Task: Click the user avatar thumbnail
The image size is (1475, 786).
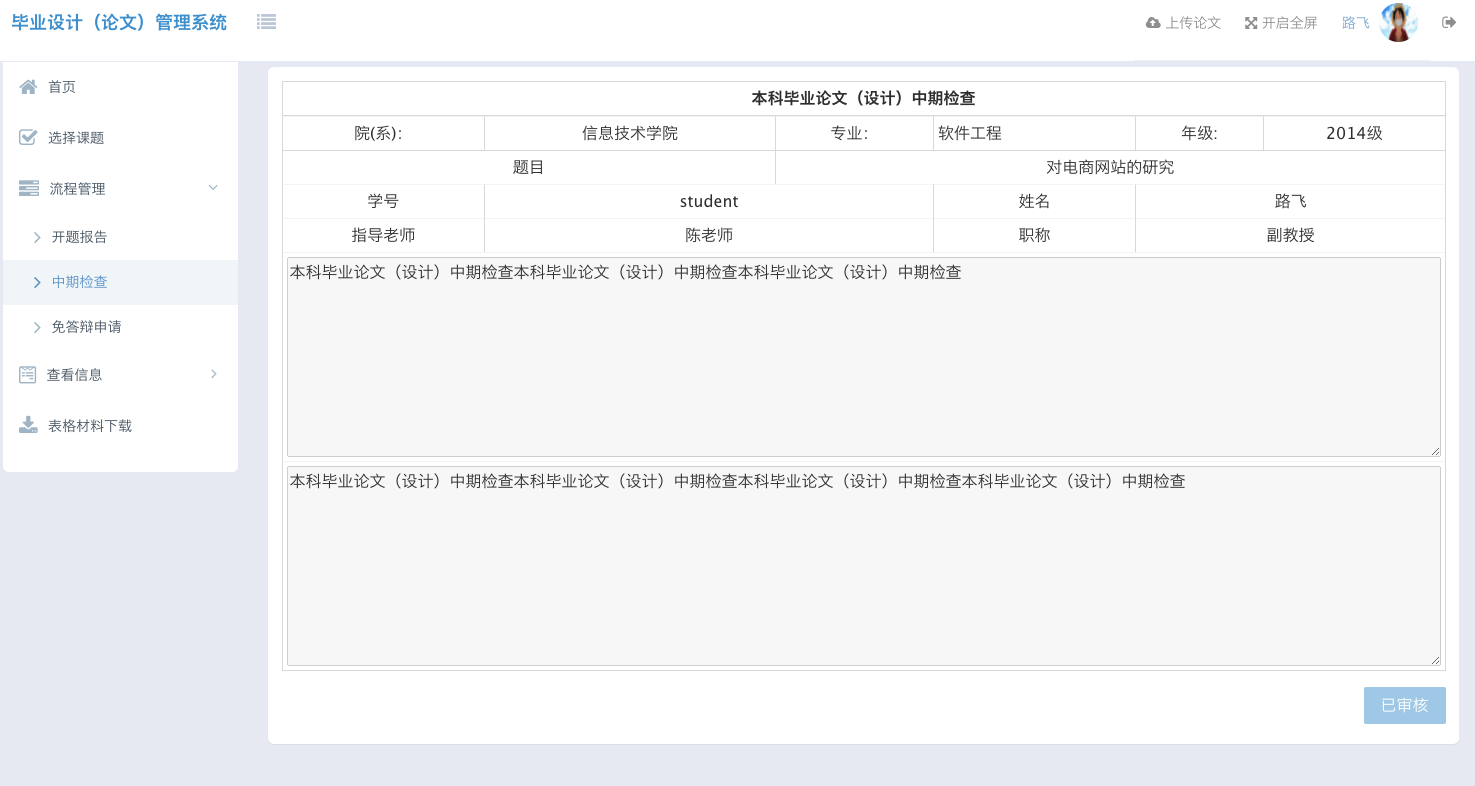Action: pyautogui.click(x=1397, y=22)
